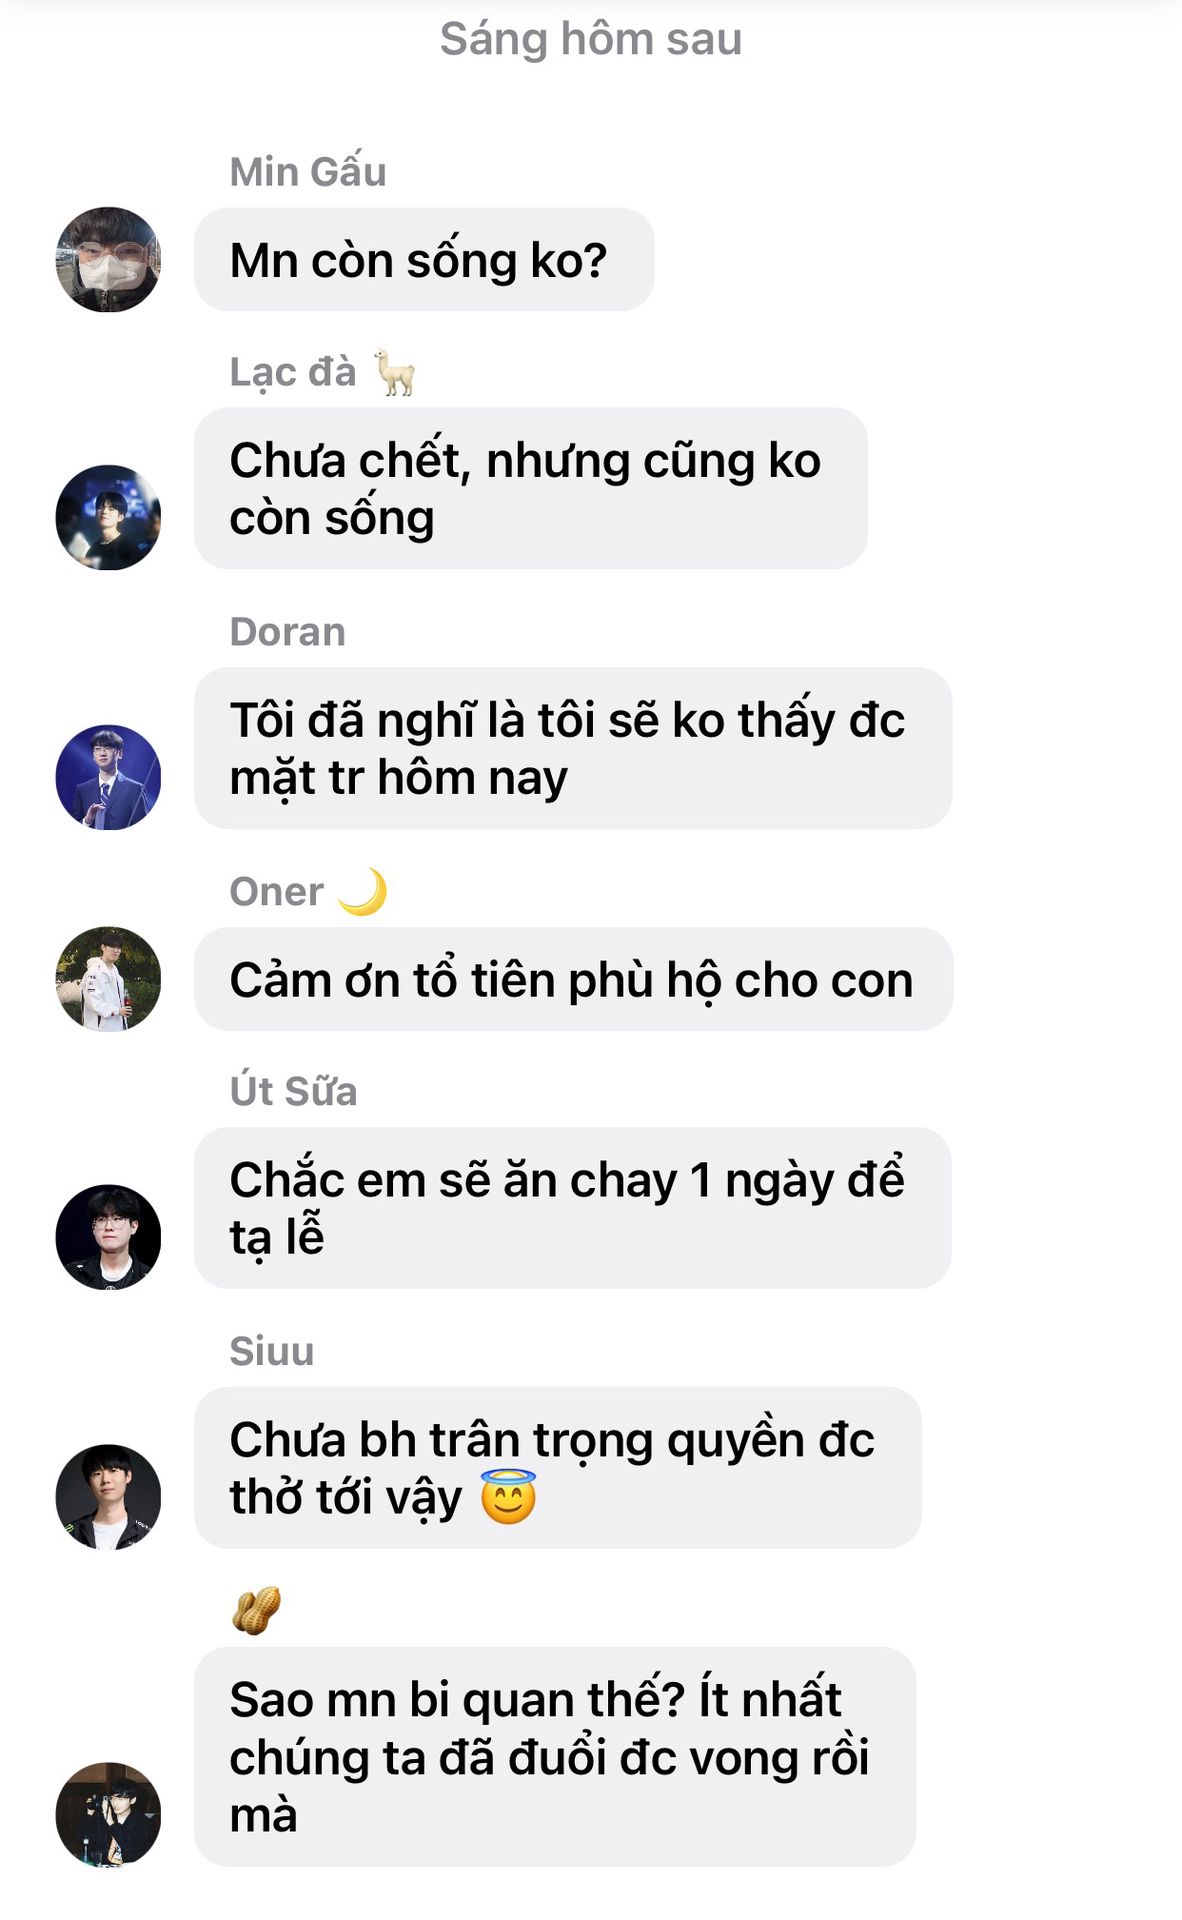Select the message "Mn còn sống ko?"
Viewport: 1182px width, 1920px height.
tap(424, 260)
